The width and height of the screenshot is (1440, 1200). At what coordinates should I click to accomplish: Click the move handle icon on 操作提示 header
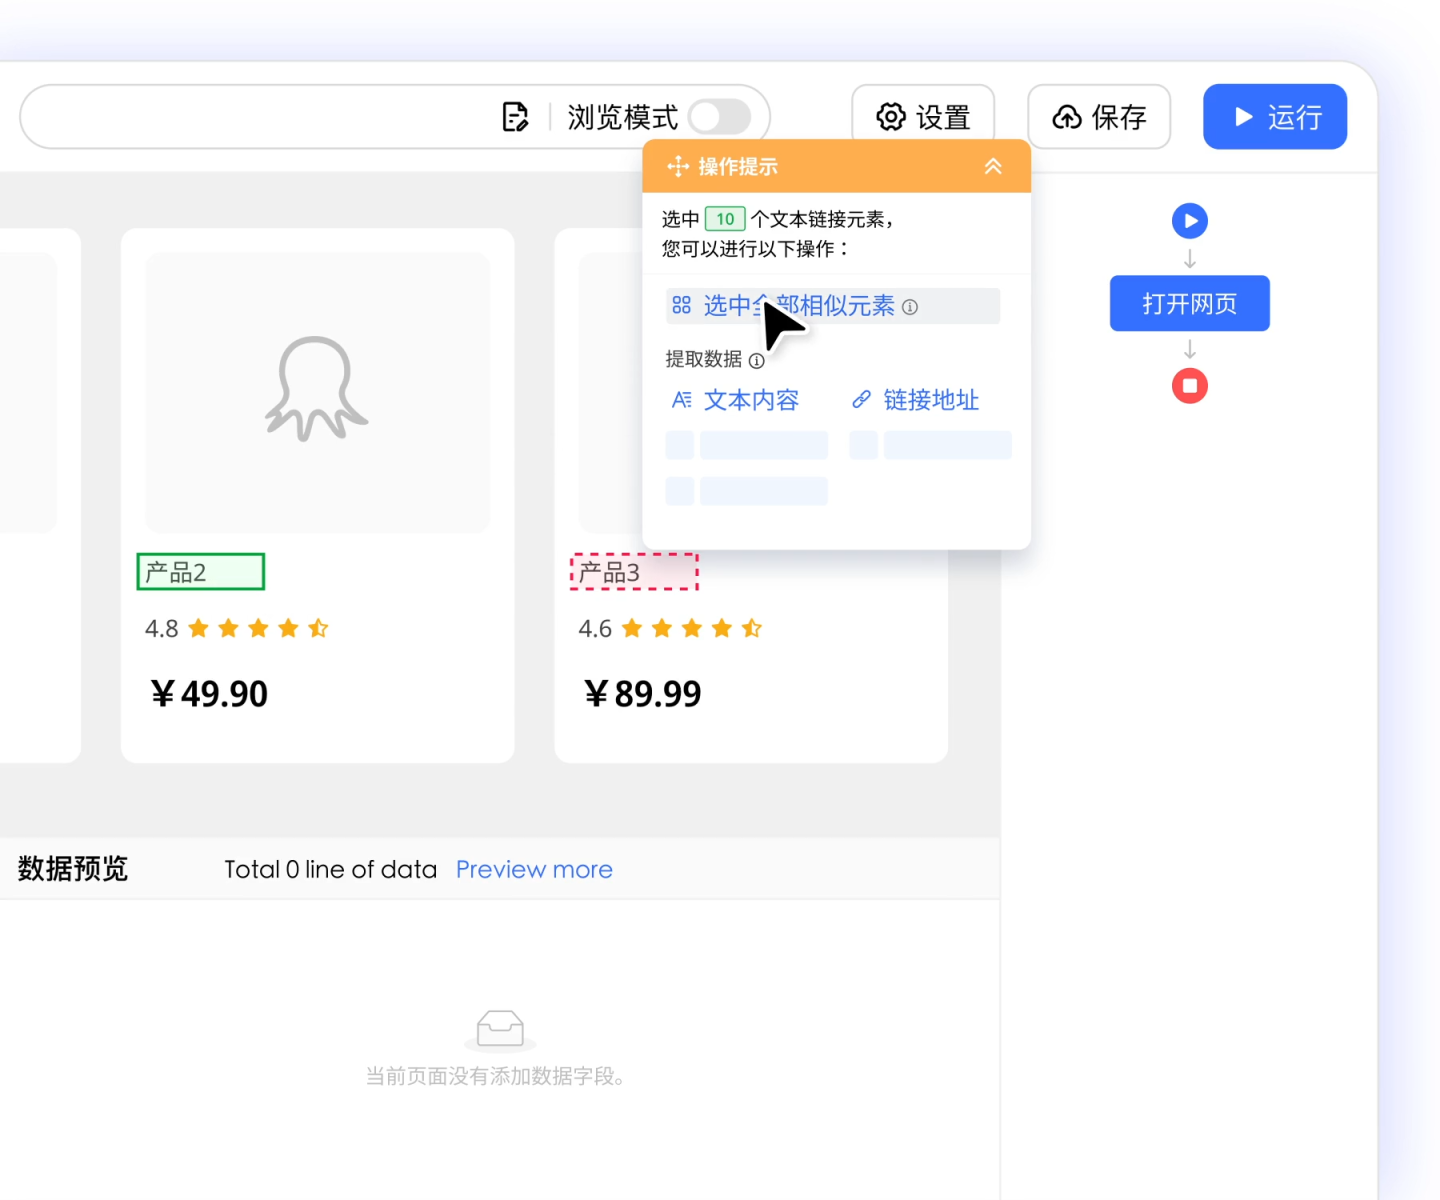[x=678, y=166]
